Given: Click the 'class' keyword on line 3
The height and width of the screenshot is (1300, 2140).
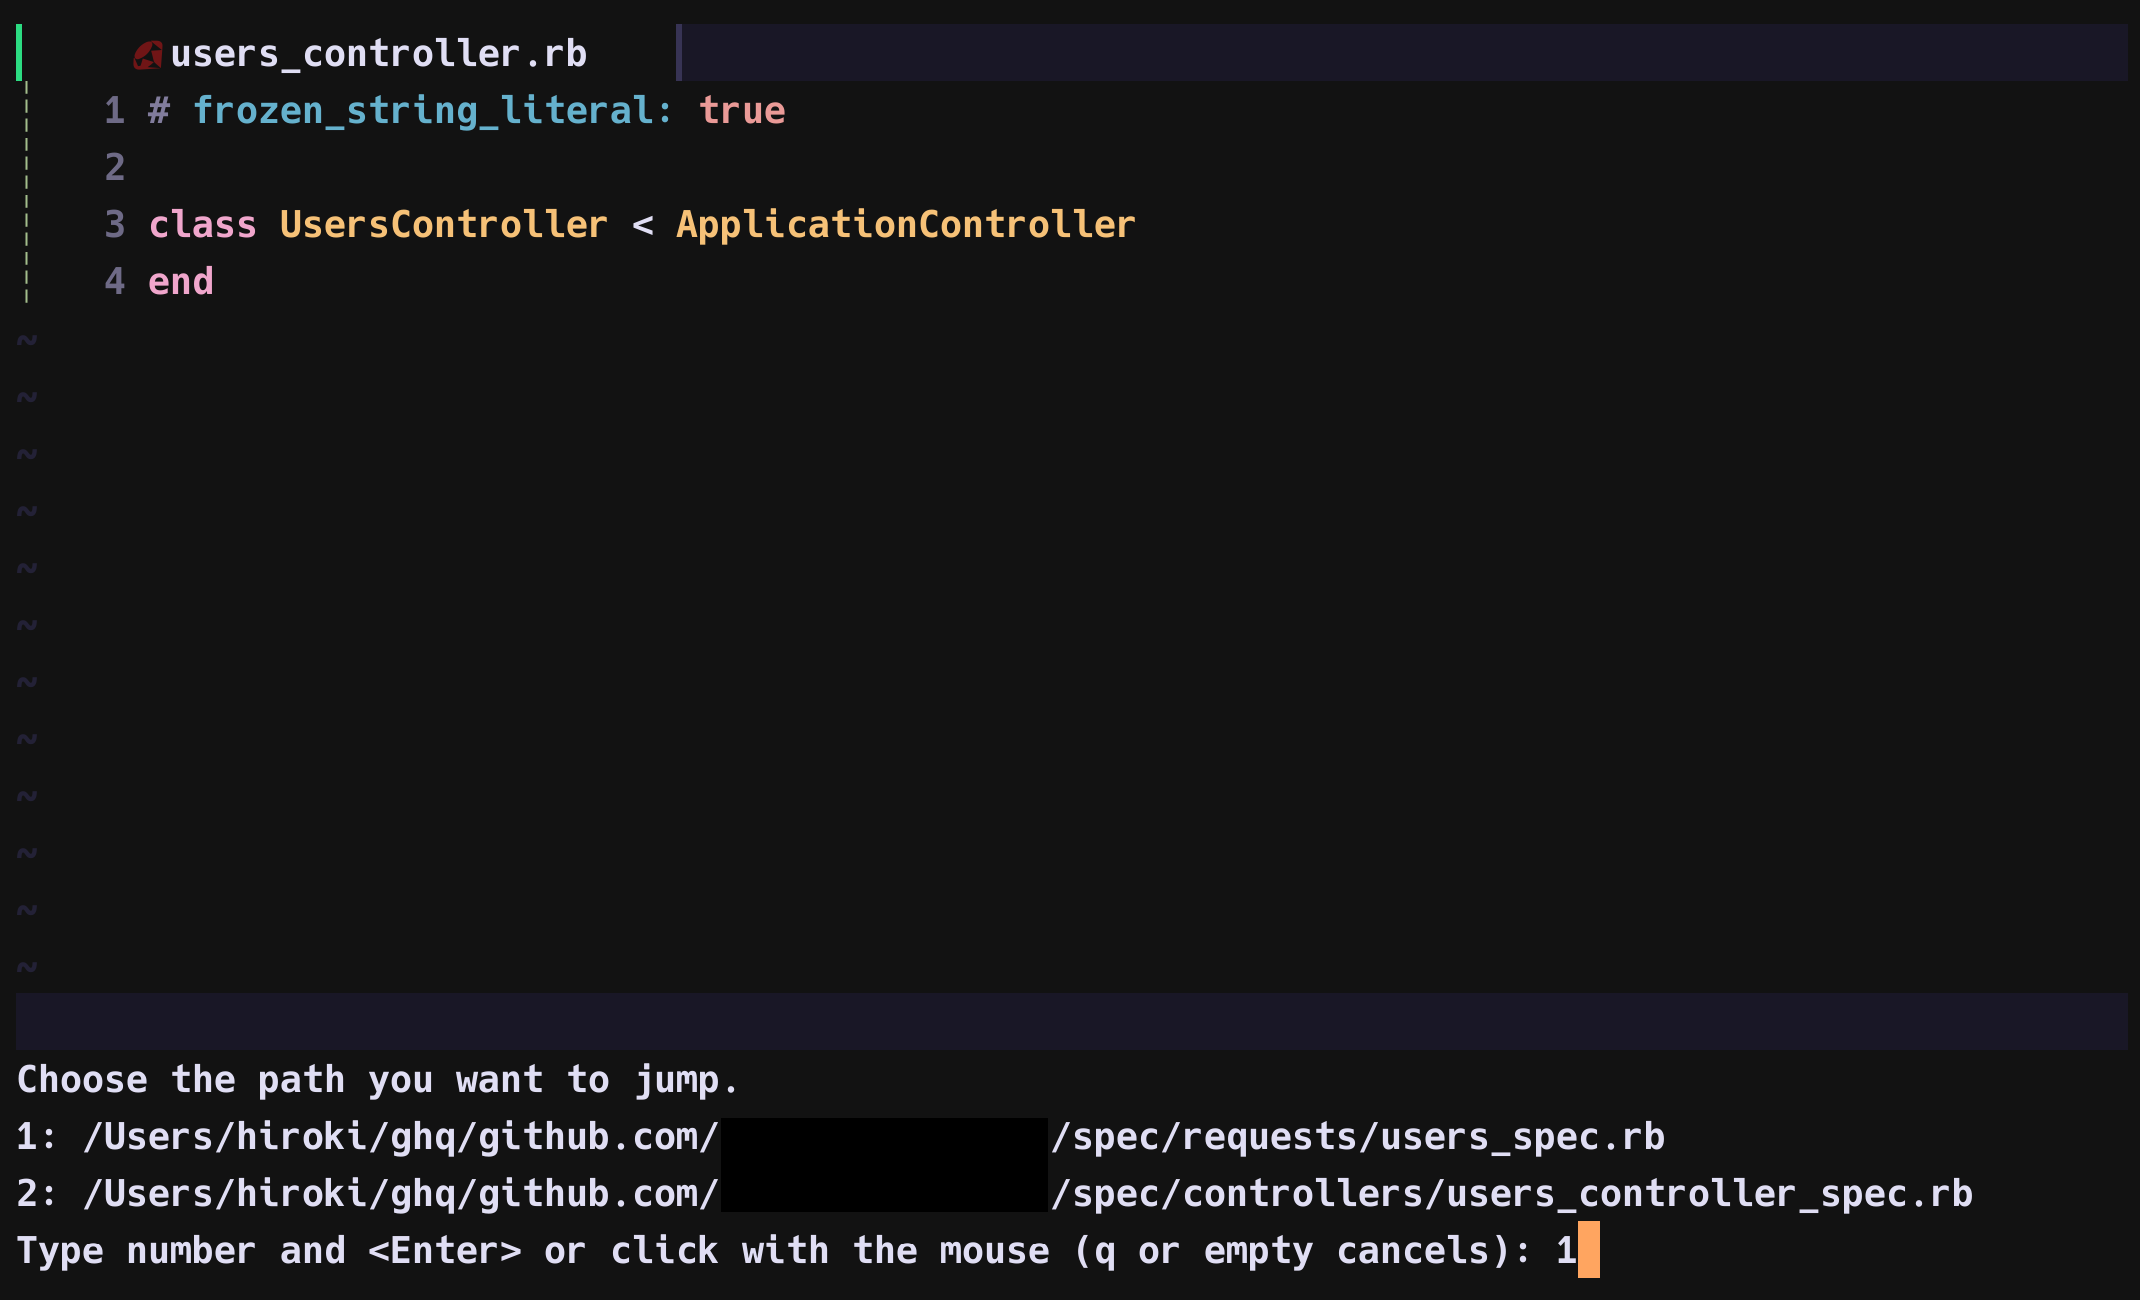Looking at the screenshot, I should click(202, 224).
